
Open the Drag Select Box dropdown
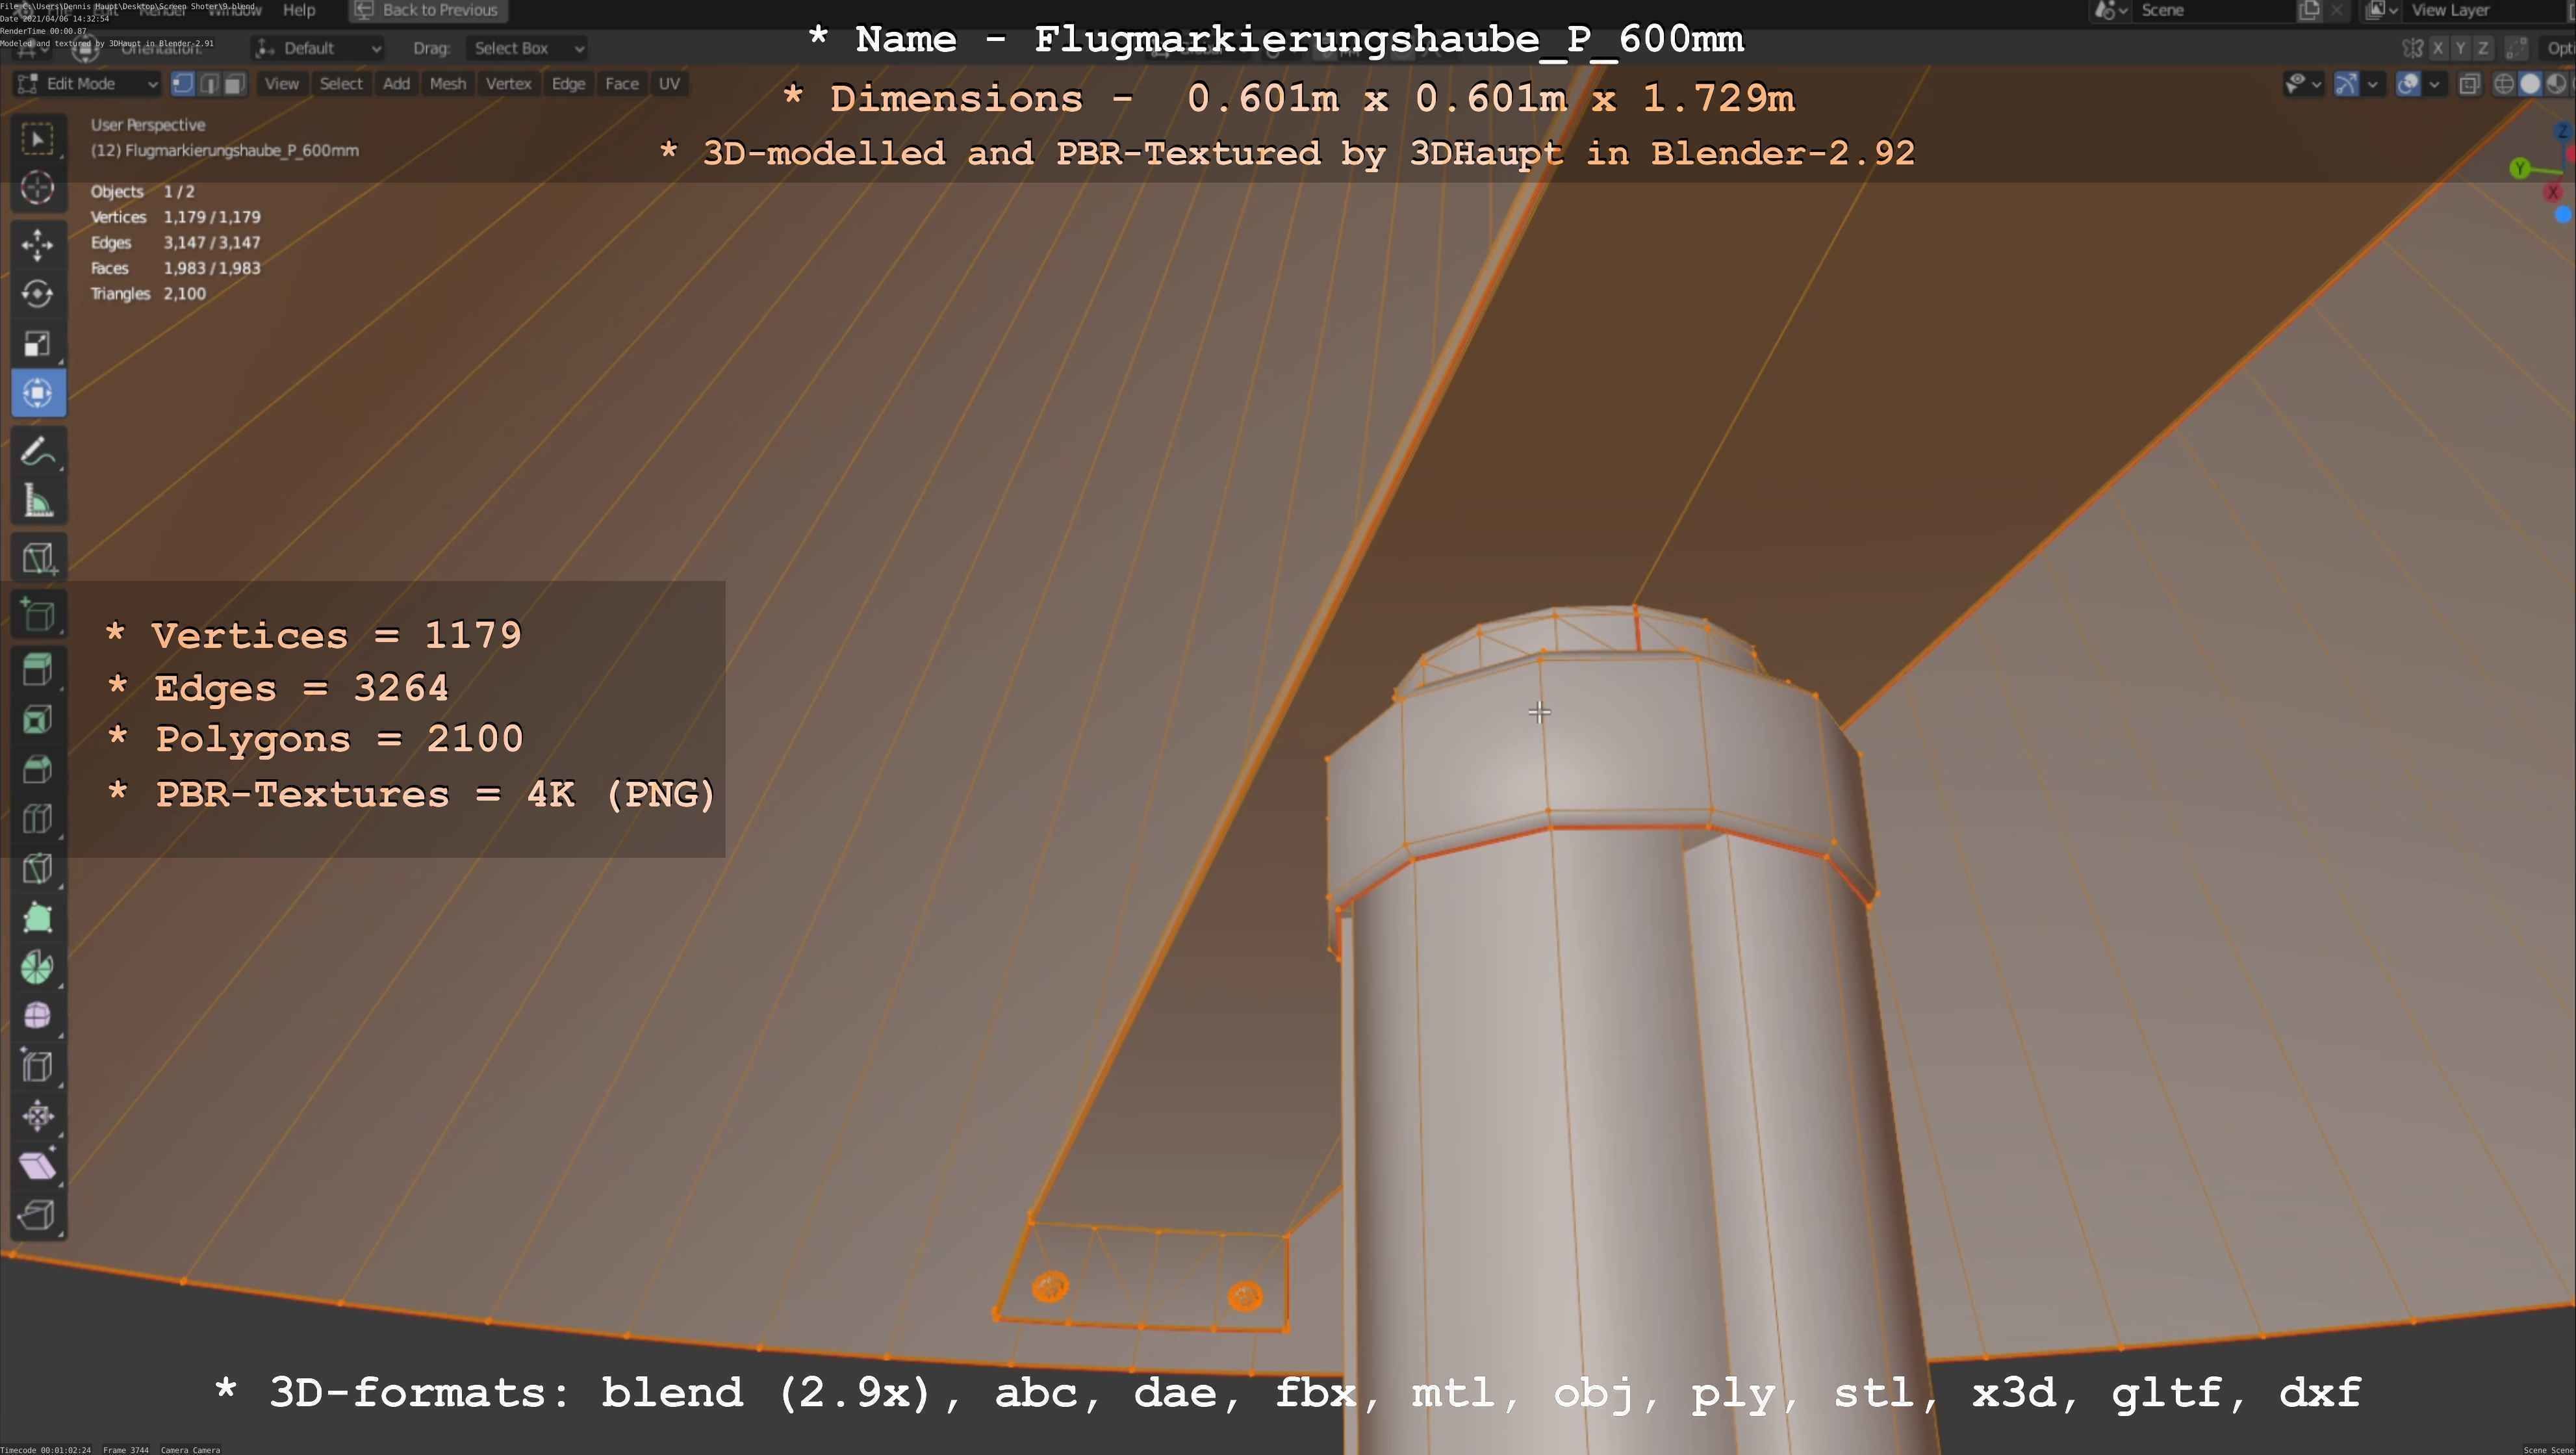click(x=527, y=48)
